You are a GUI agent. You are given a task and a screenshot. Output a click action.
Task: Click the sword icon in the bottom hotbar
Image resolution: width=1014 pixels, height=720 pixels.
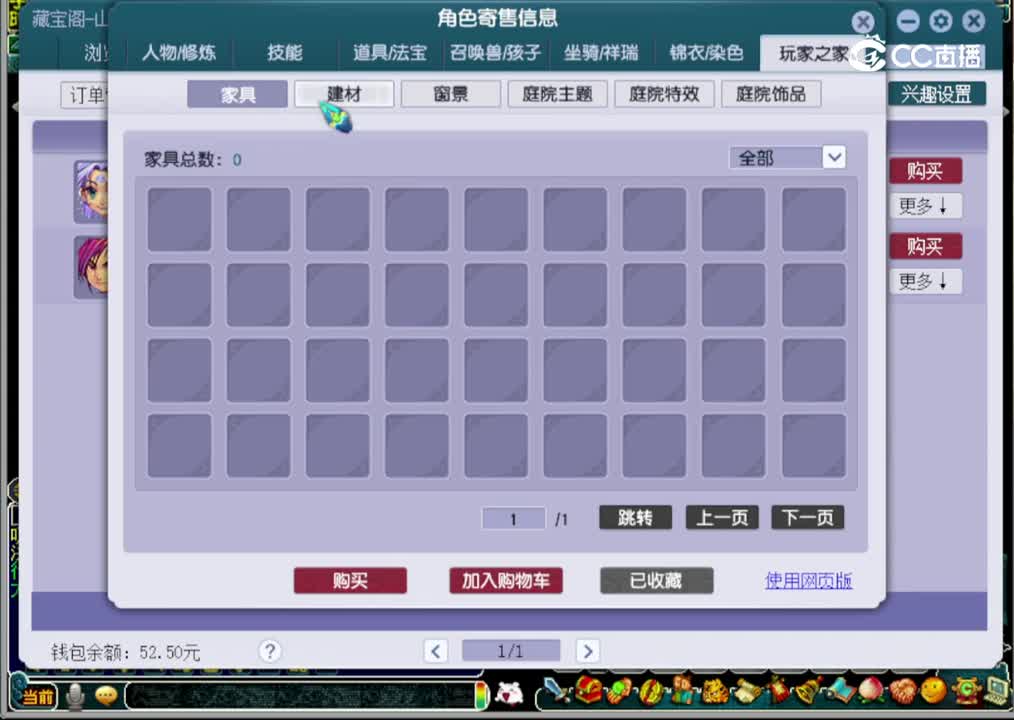[x=555, y=693]
